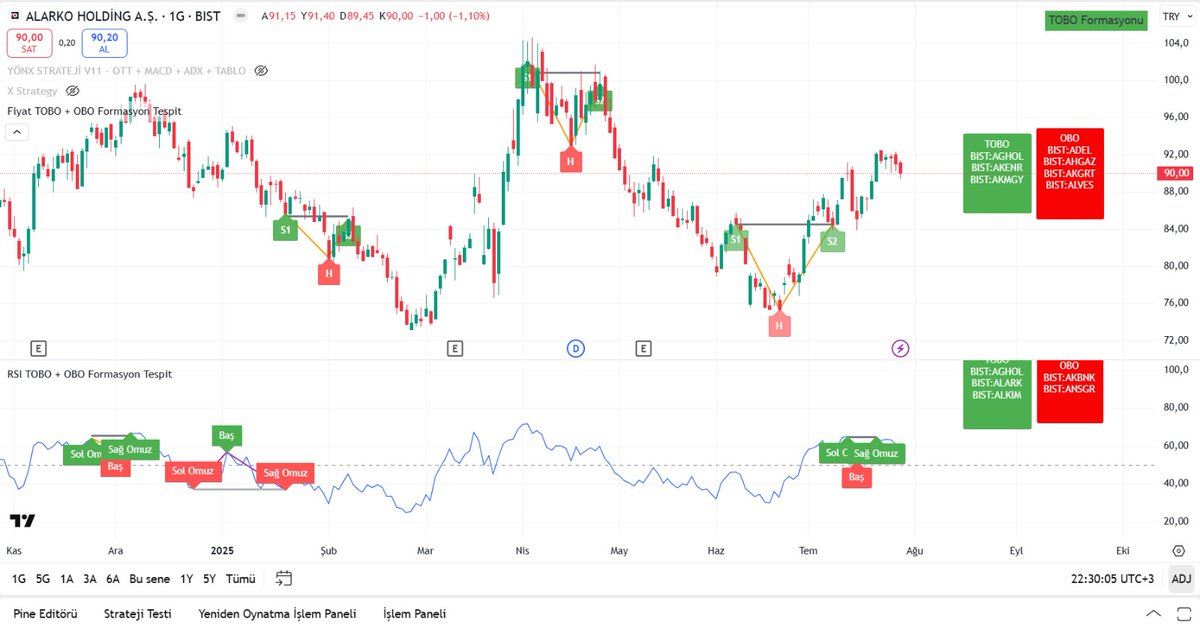Open the Yeniden Oynatma İşlem Paneli tab
1200x628 pixels.
pyautogui.click(x=277, y=614)
